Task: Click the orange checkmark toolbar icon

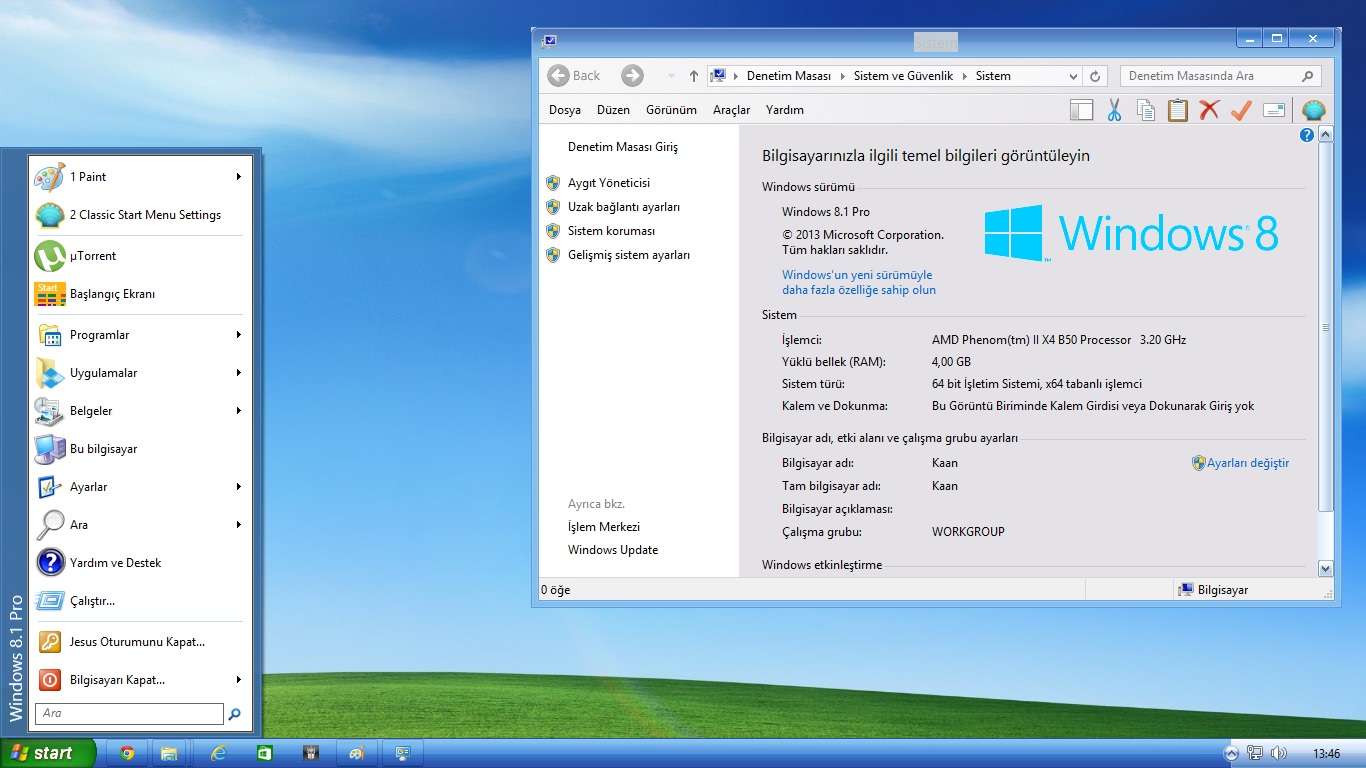Action: click(1241, 109)
